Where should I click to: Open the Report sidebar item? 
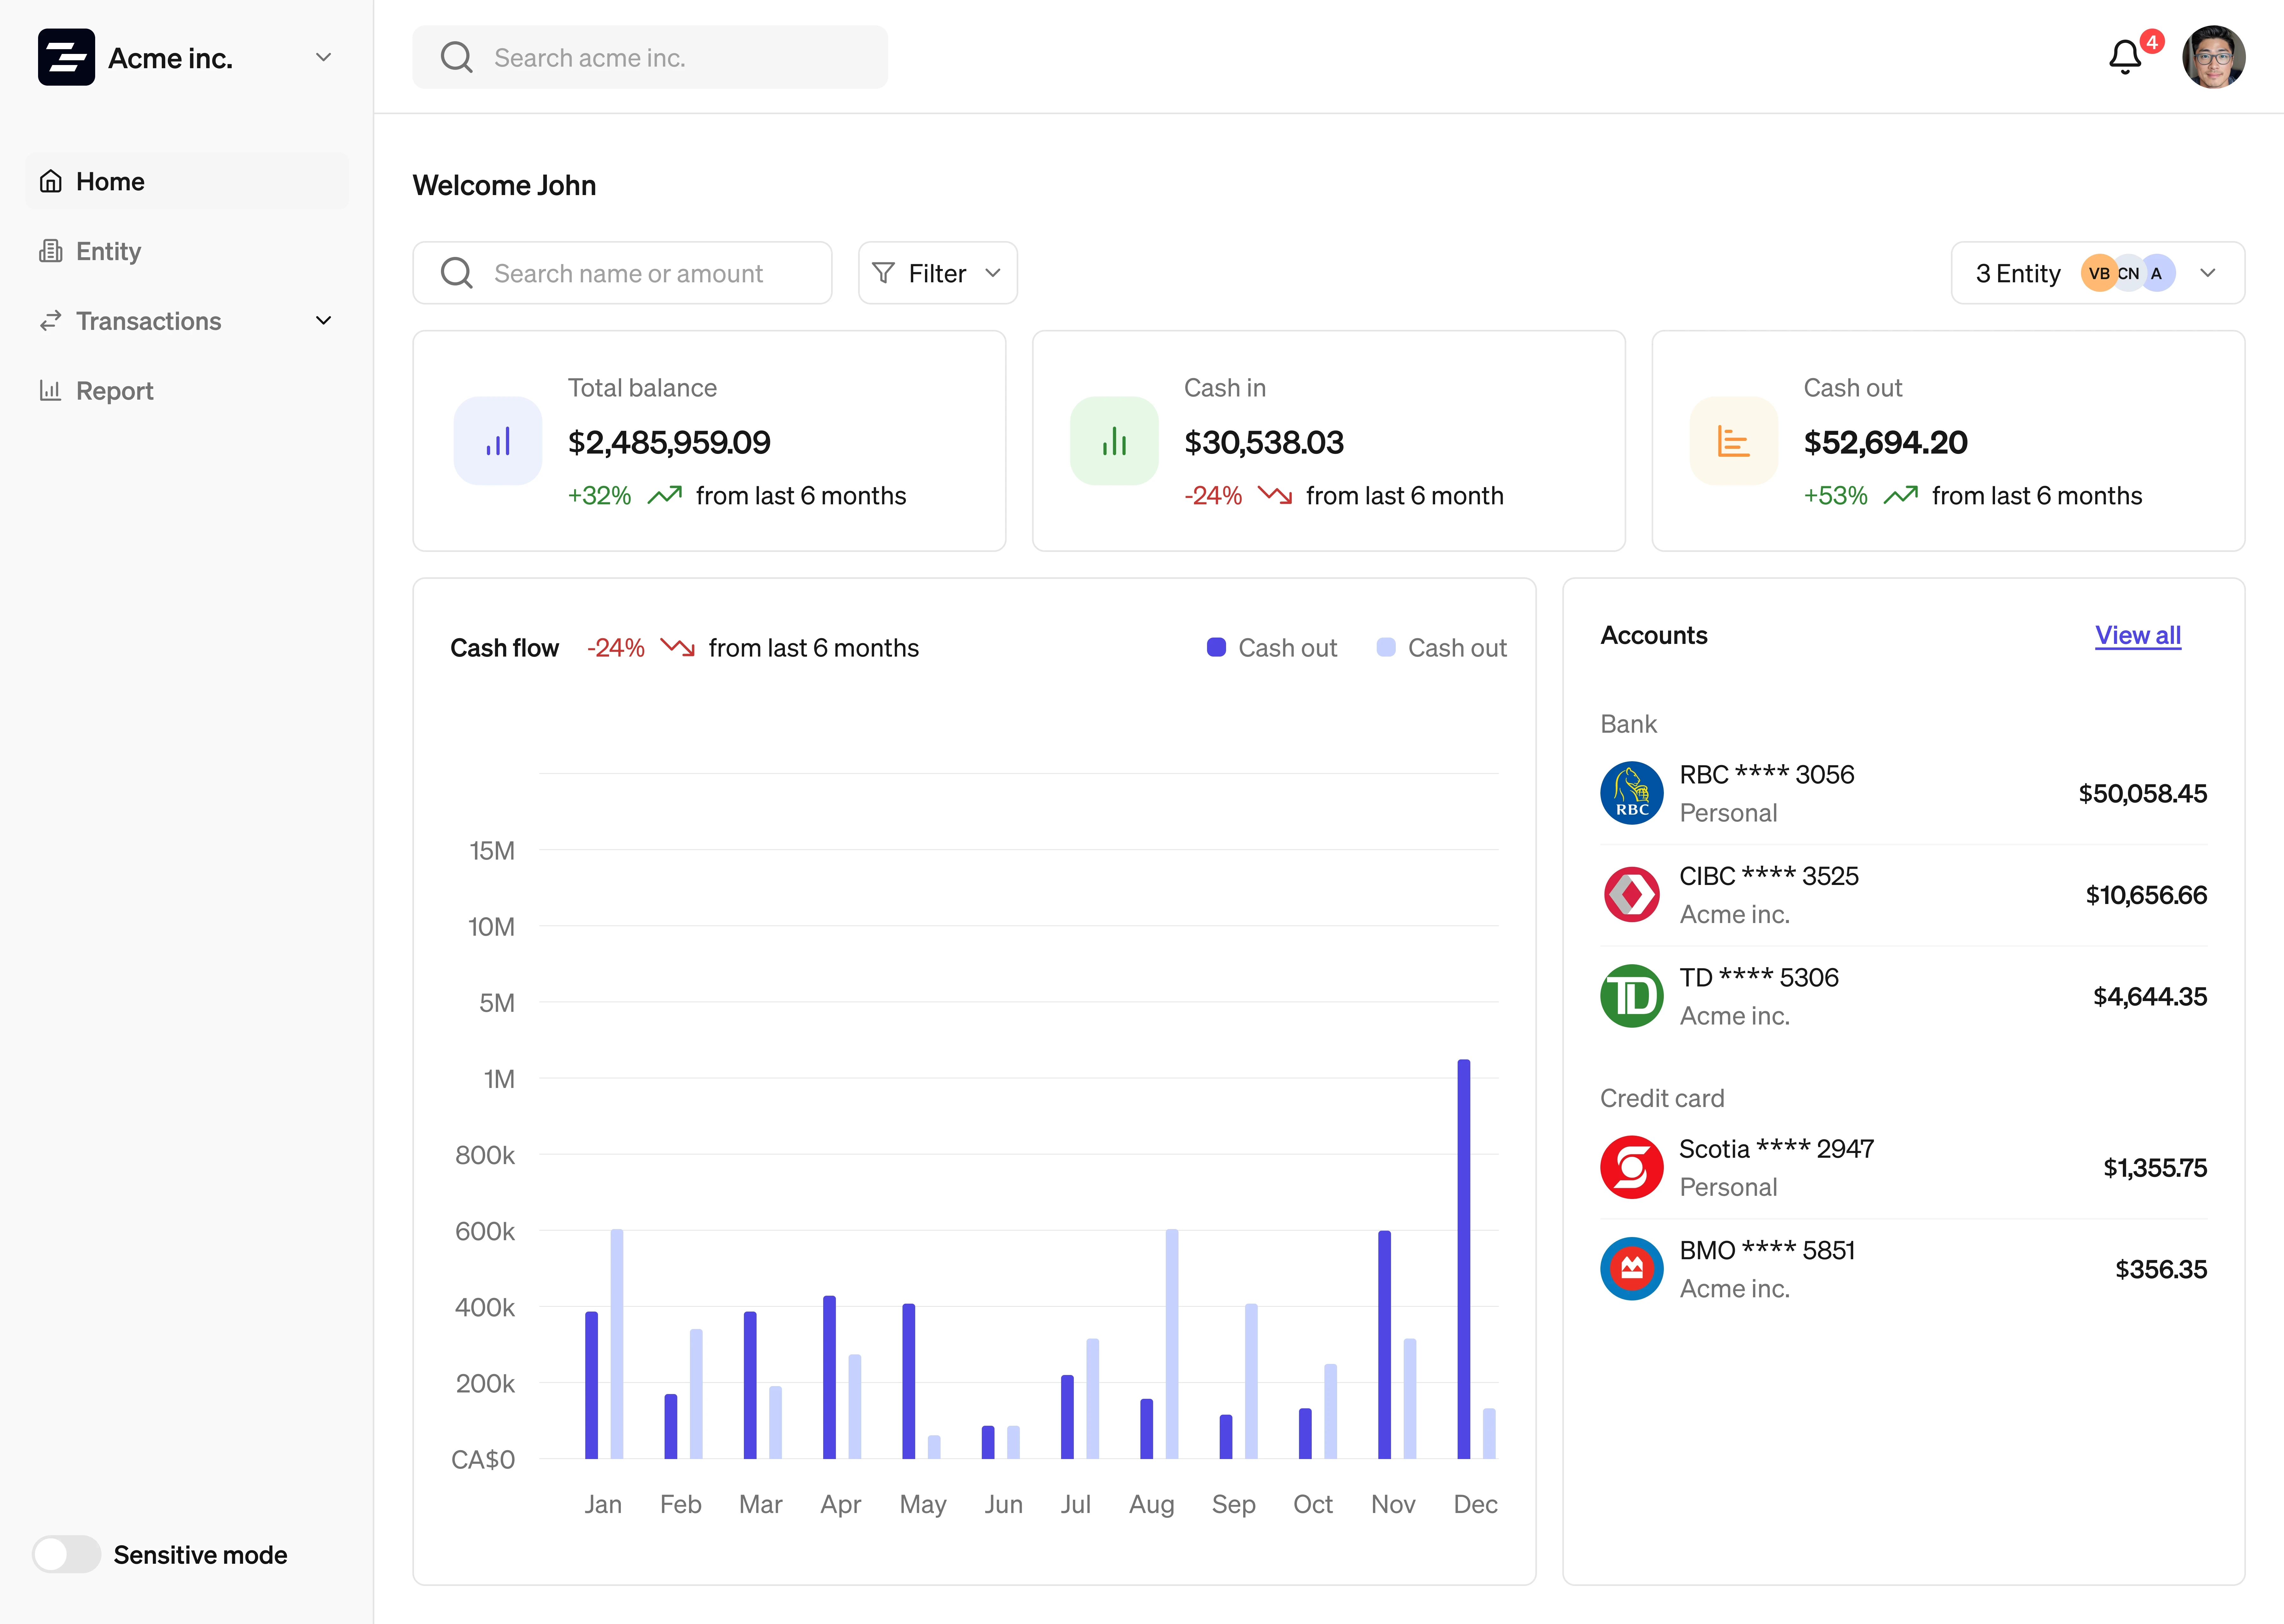click(x=114, y=391)
